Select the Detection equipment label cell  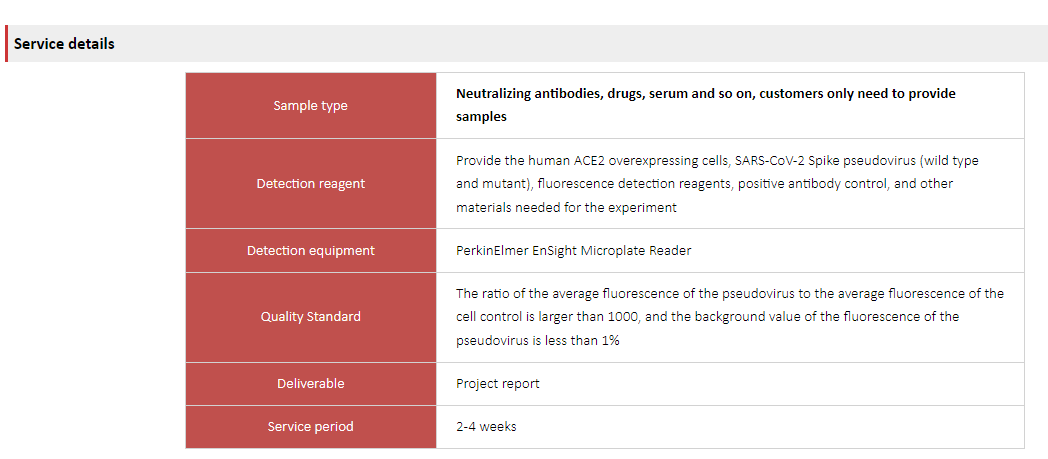coord(311,251)
